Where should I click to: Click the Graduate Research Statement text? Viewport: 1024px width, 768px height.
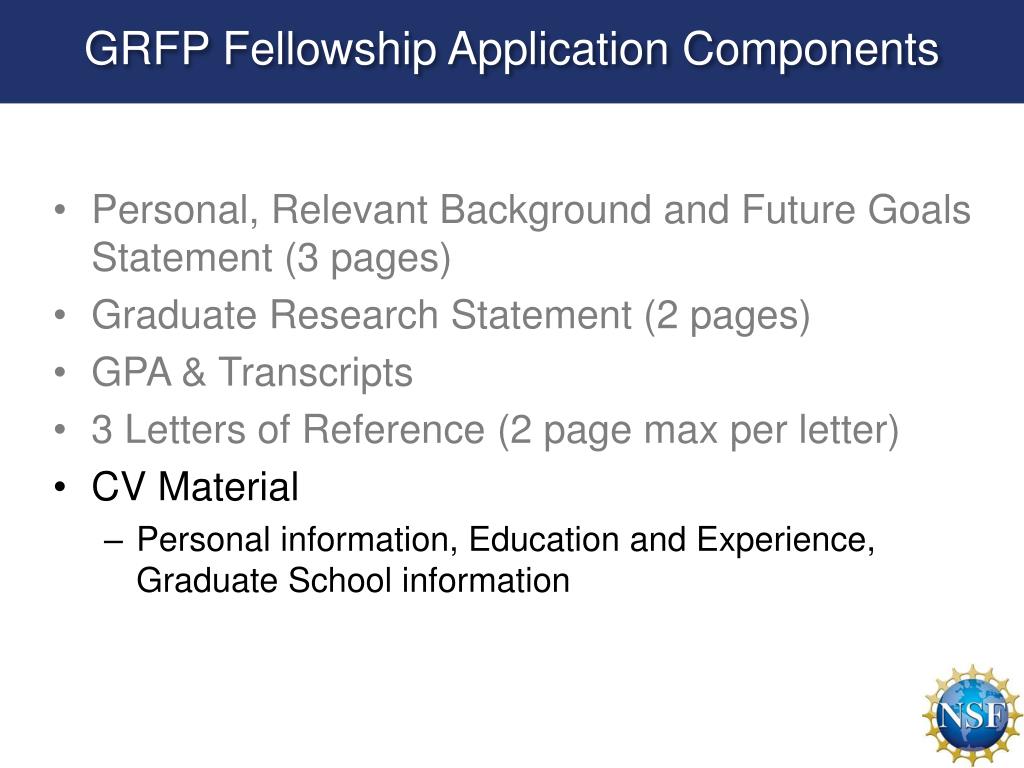[362, 315]
